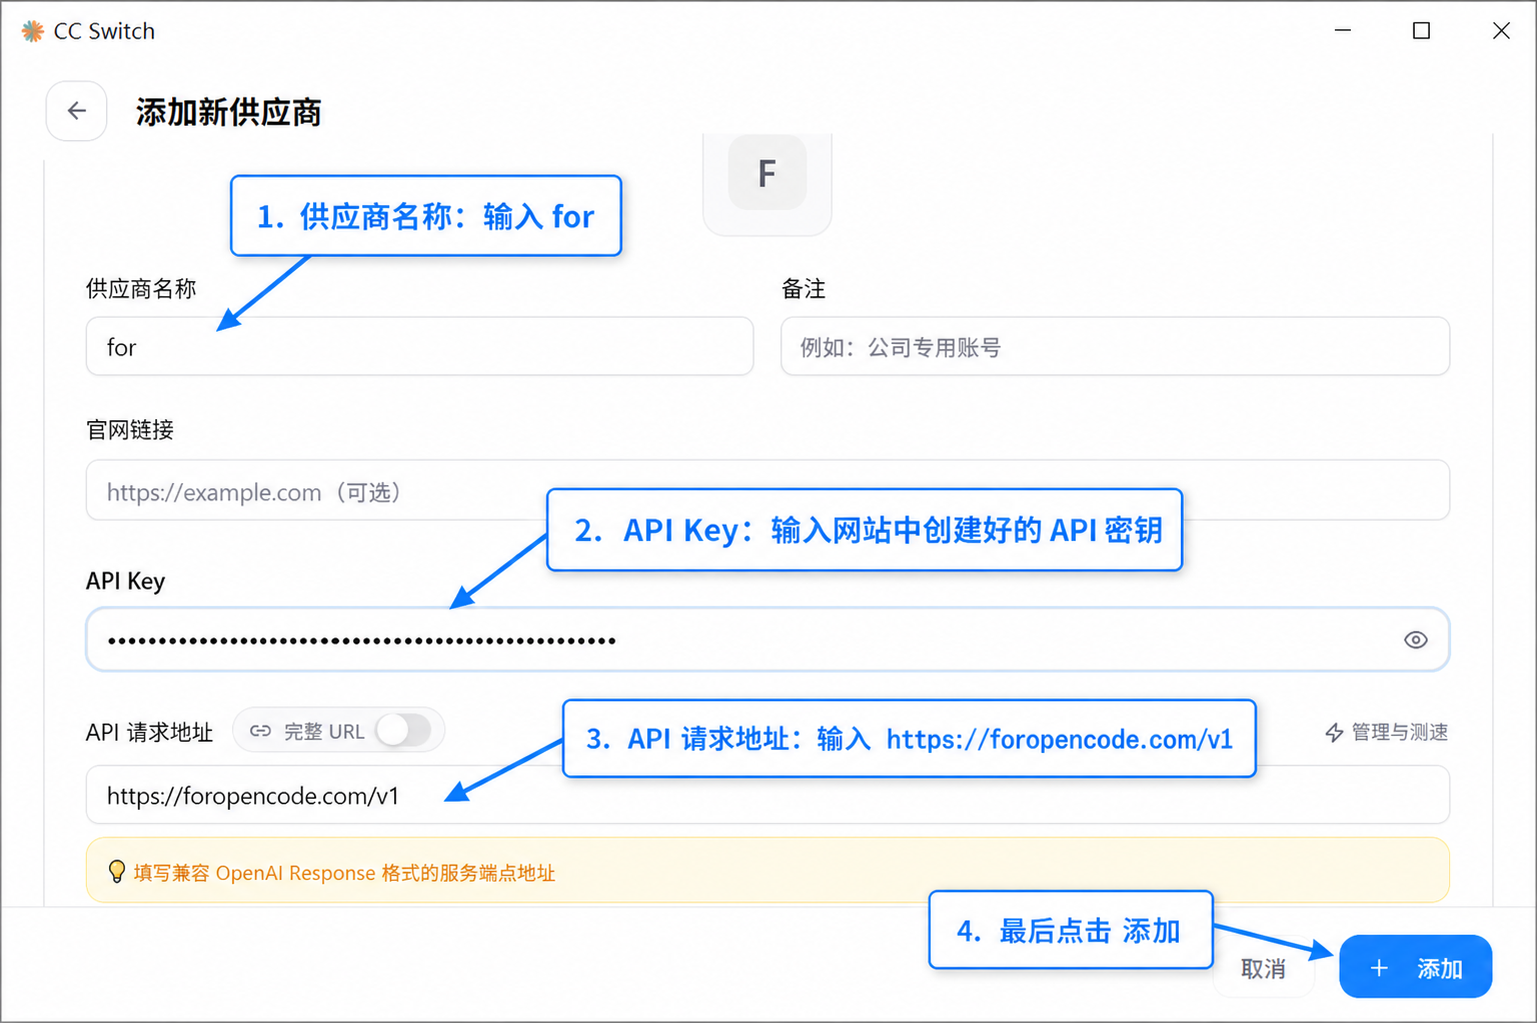Click the 添加新供应商 page title

(x=229, y=112)
